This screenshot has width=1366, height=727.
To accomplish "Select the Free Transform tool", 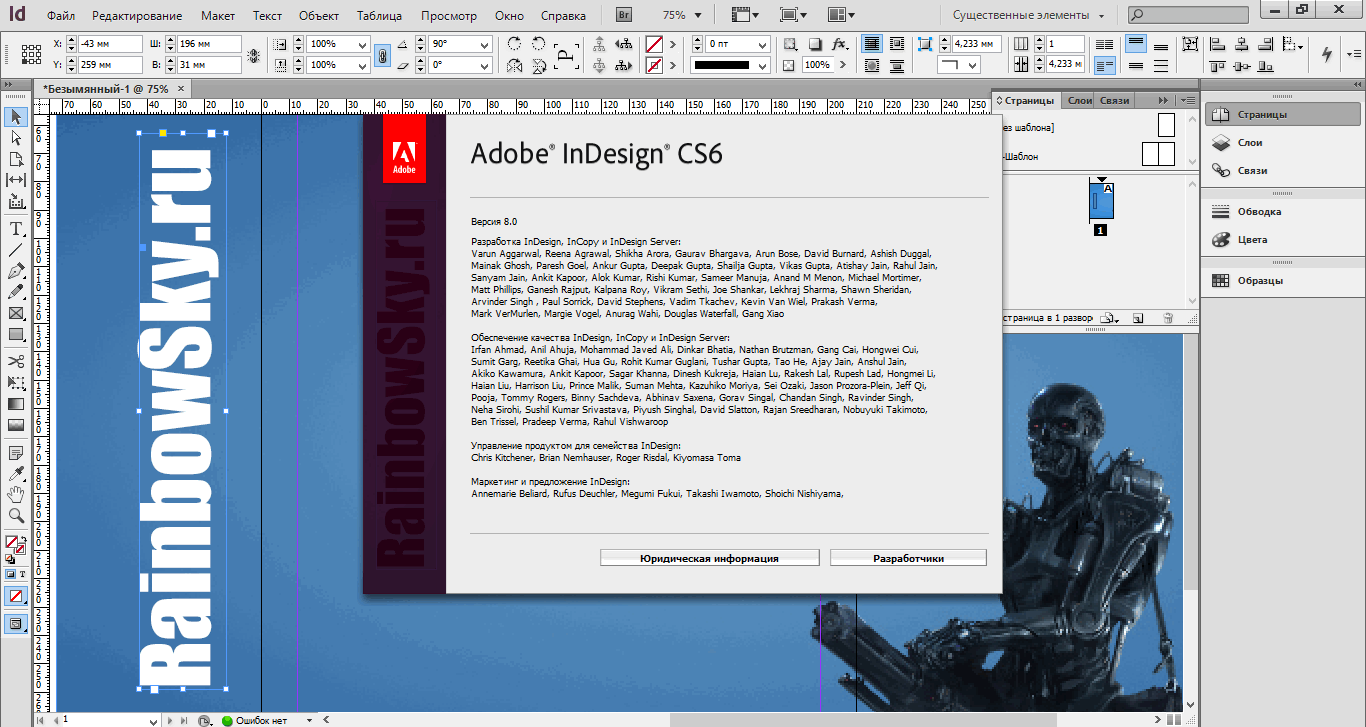I will click(x=16, y=382).
